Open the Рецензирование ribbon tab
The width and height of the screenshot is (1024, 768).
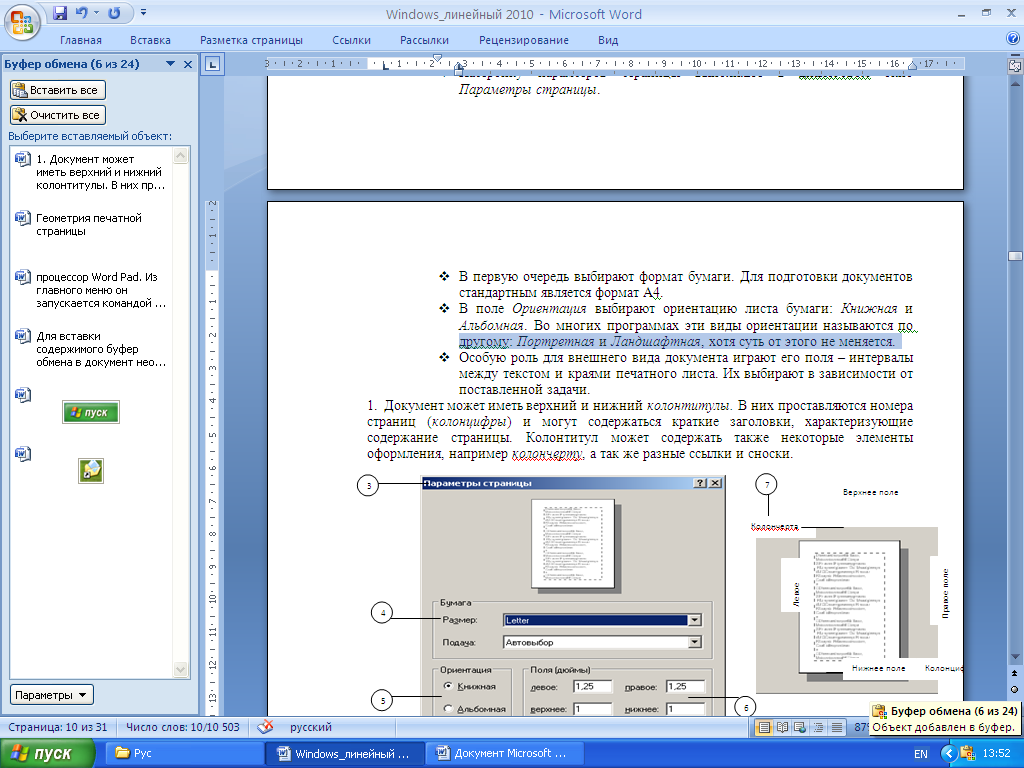(x=524, y=40)
